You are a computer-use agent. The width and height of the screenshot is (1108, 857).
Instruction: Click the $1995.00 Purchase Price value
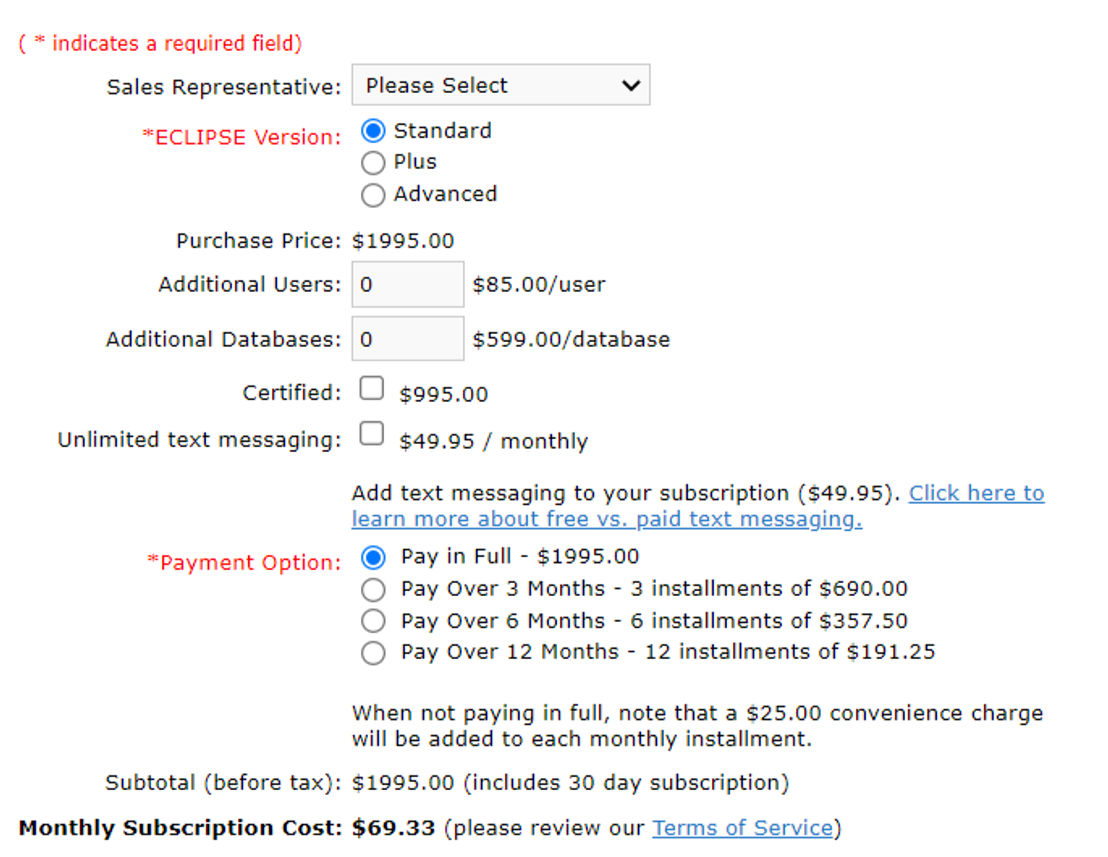pyautogui.click(x=403, y=241)
